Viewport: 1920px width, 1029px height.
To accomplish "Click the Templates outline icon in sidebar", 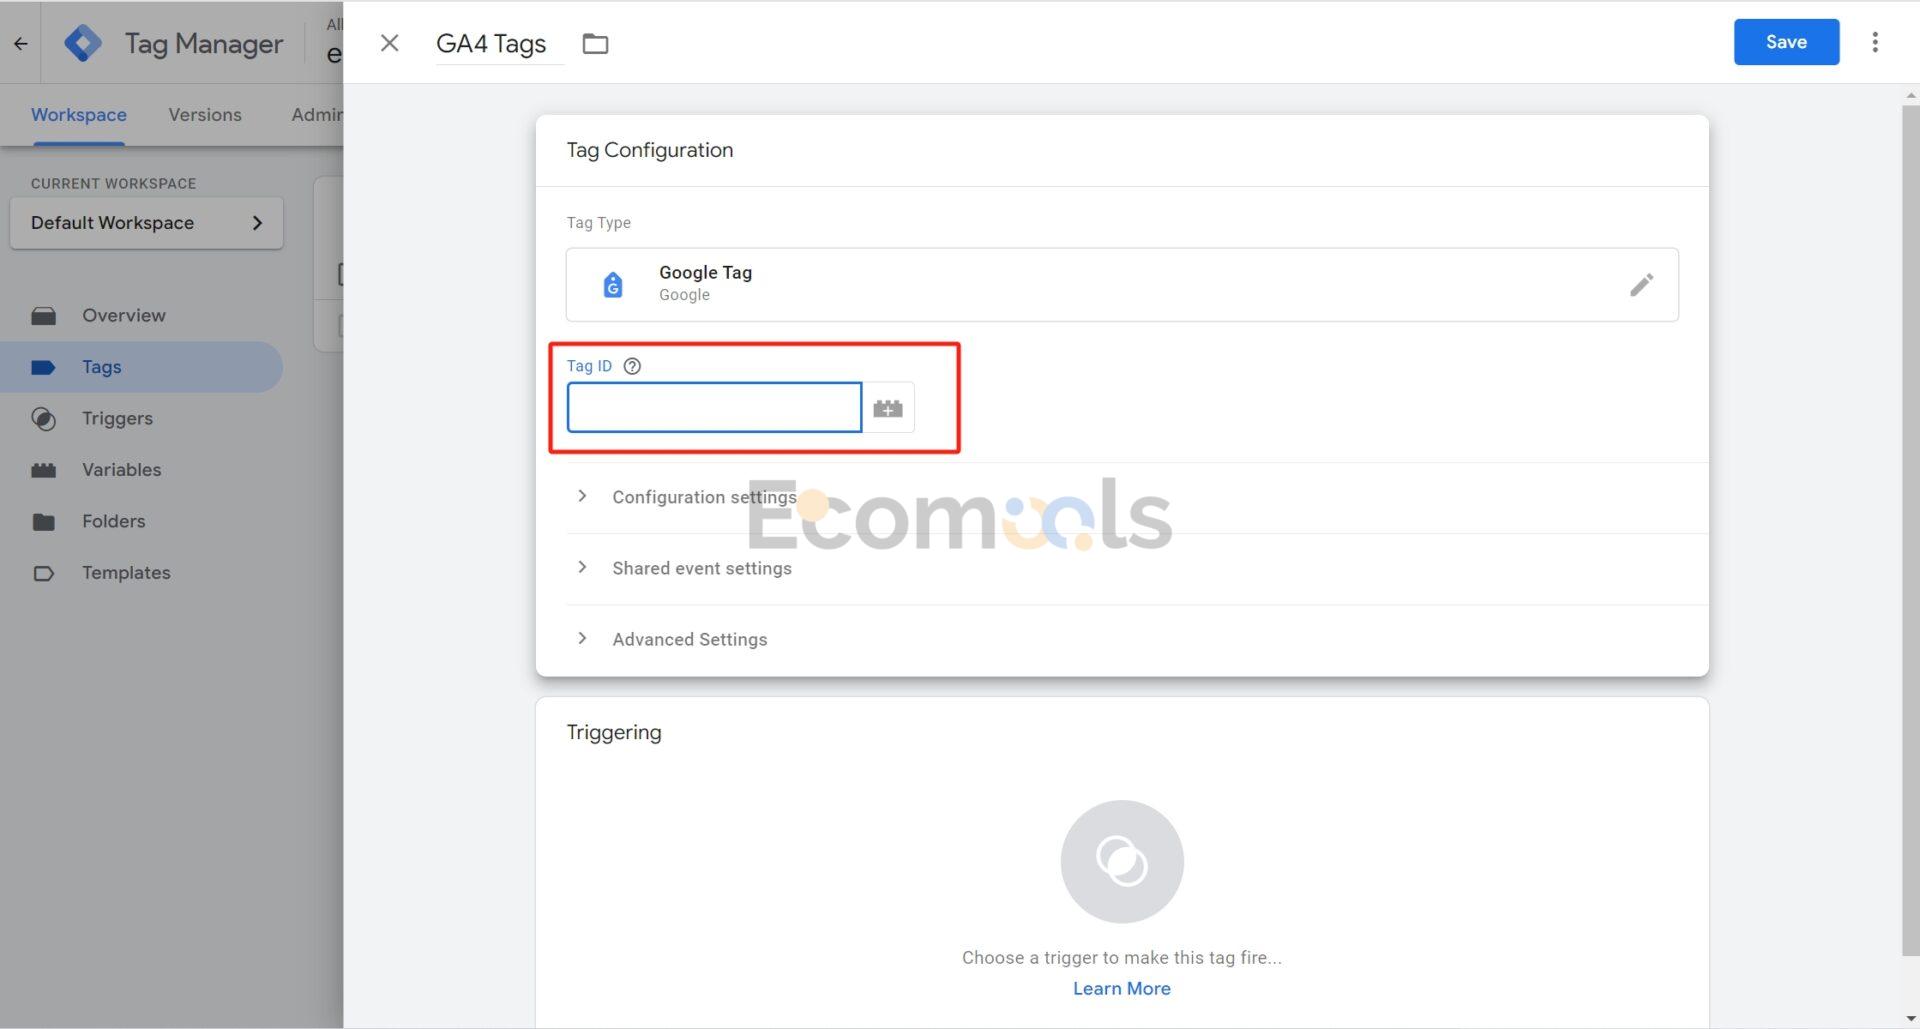I will tap(43, 573).
